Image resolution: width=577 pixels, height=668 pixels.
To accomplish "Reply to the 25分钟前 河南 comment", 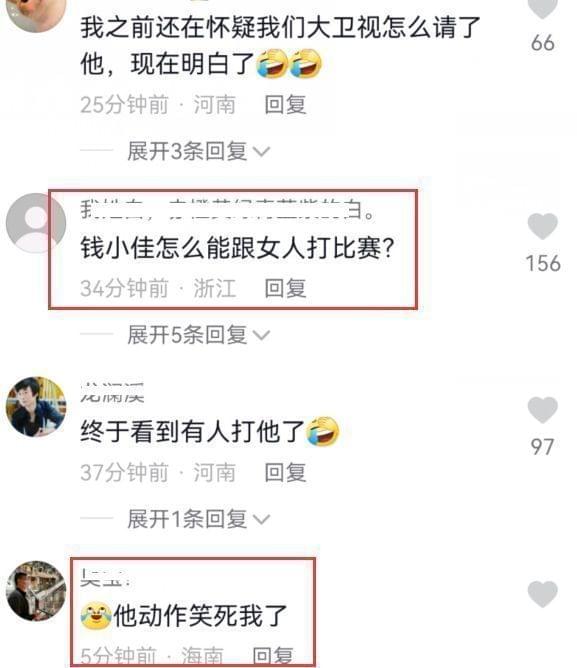I will click(285, 104).
